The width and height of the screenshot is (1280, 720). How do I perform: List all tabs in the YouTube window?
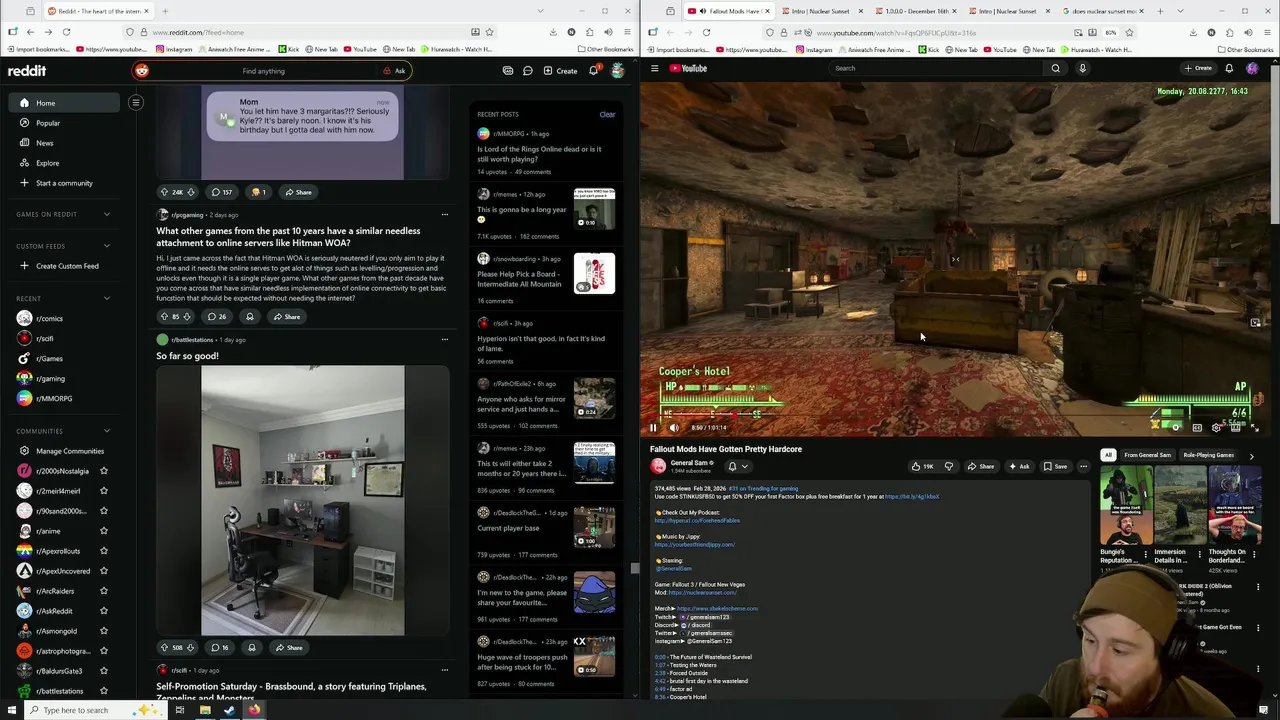click(1181, 11)
